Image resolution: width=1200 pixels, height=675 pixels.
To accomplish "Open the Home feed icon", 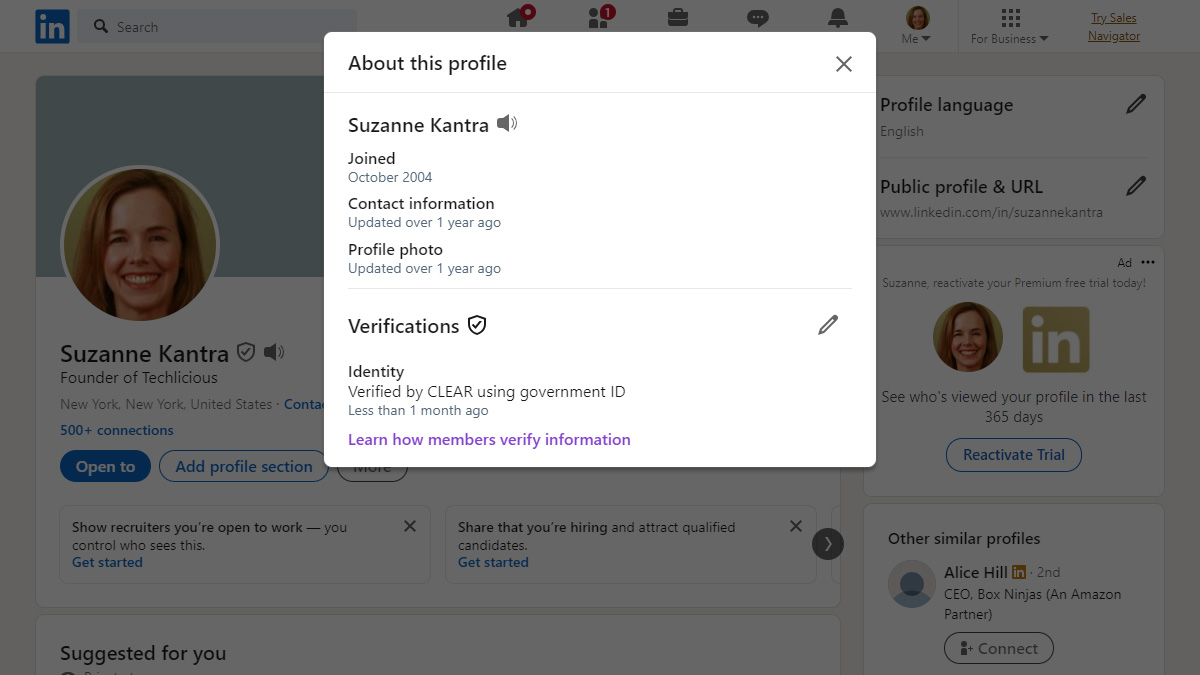I will click(518, 17).
